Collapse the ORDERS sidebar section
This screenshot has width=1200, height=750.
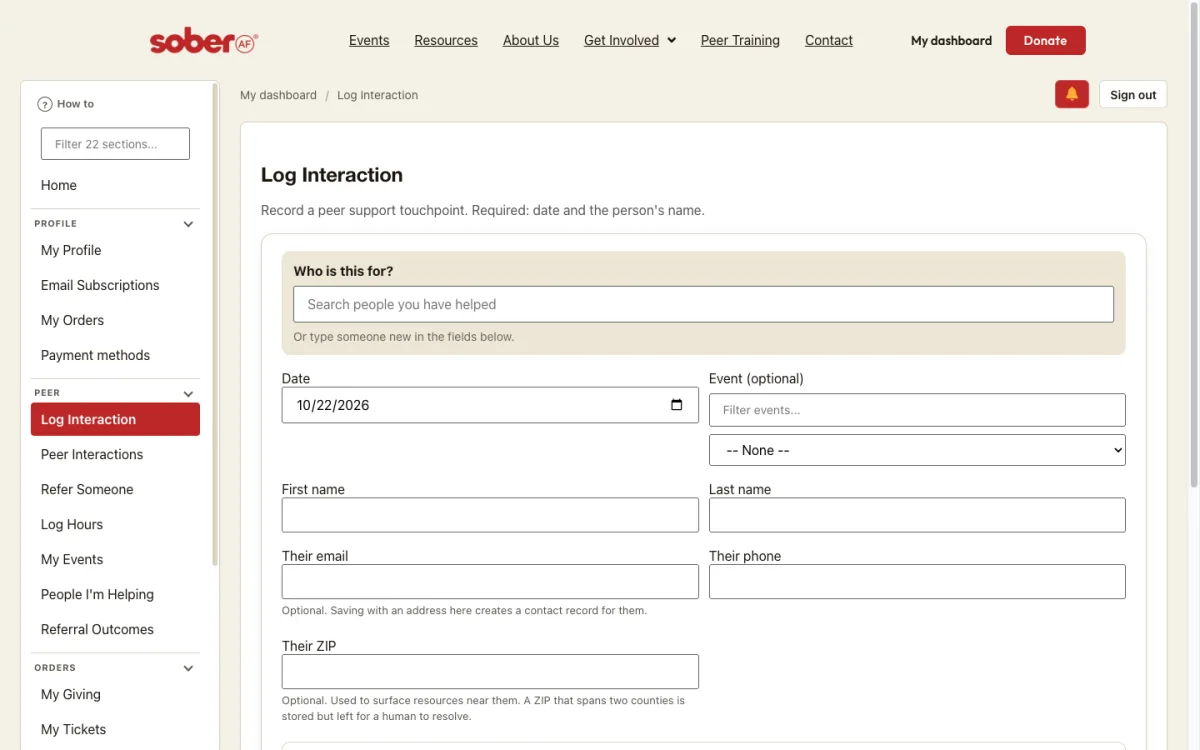tap(188, 668)
